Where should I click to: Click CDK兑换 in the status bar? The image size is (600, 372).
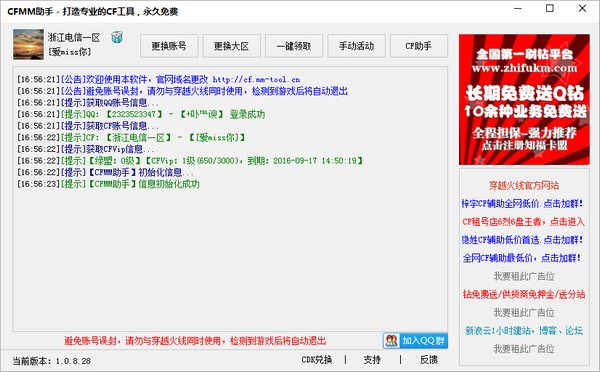click(x=317, y=360)
